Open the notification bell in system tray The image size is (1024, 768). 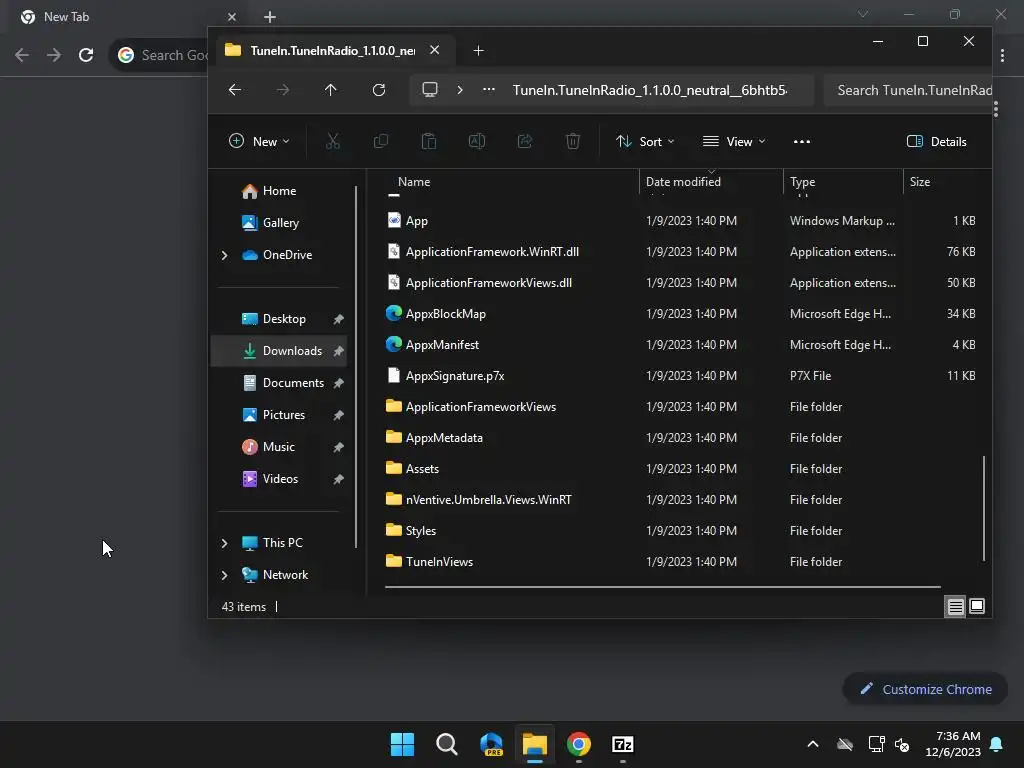[997, 744]
